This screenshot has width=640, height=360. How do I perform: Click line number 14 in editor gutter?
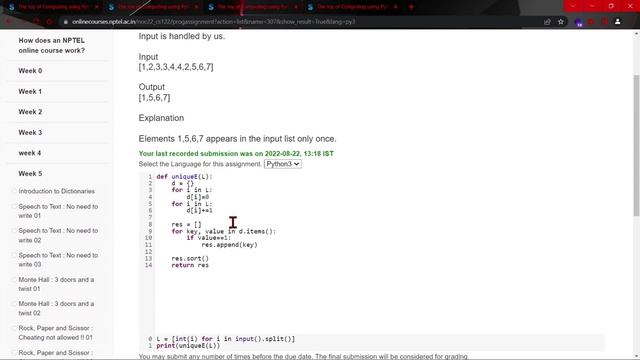coord(148,265)
